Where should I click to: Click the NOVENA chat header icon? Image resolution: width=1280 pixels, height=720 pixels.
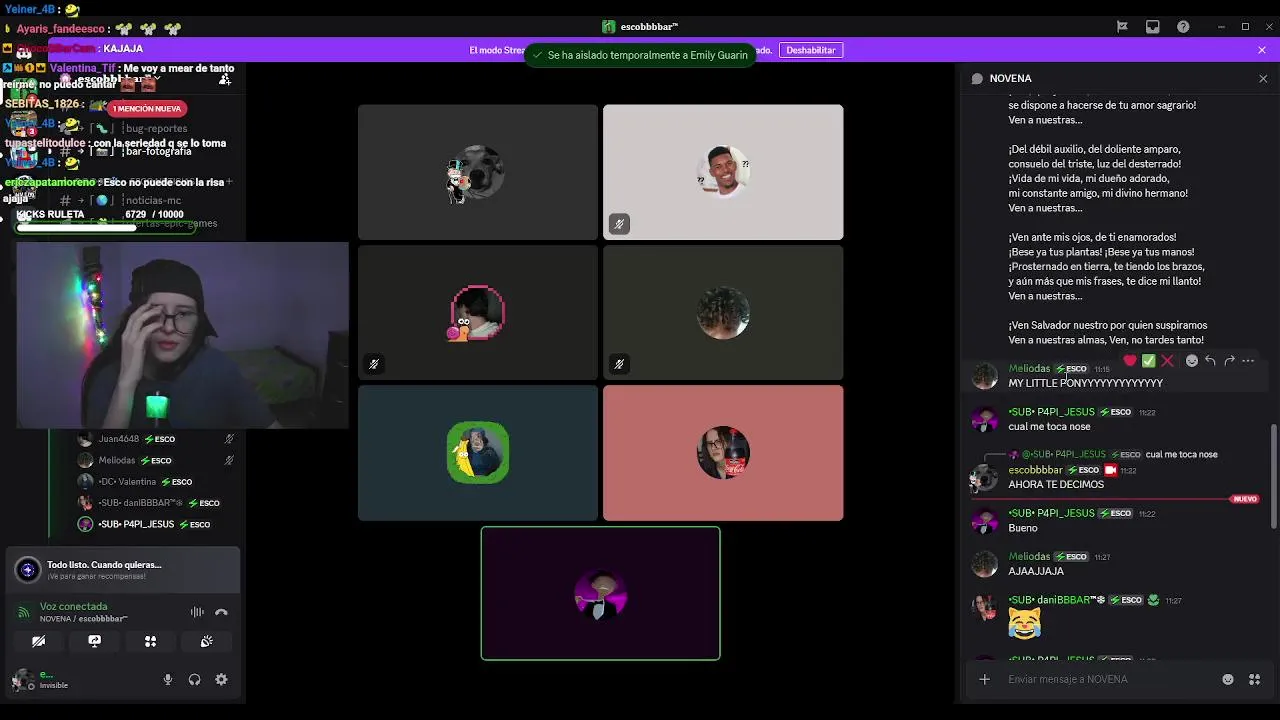977,78
